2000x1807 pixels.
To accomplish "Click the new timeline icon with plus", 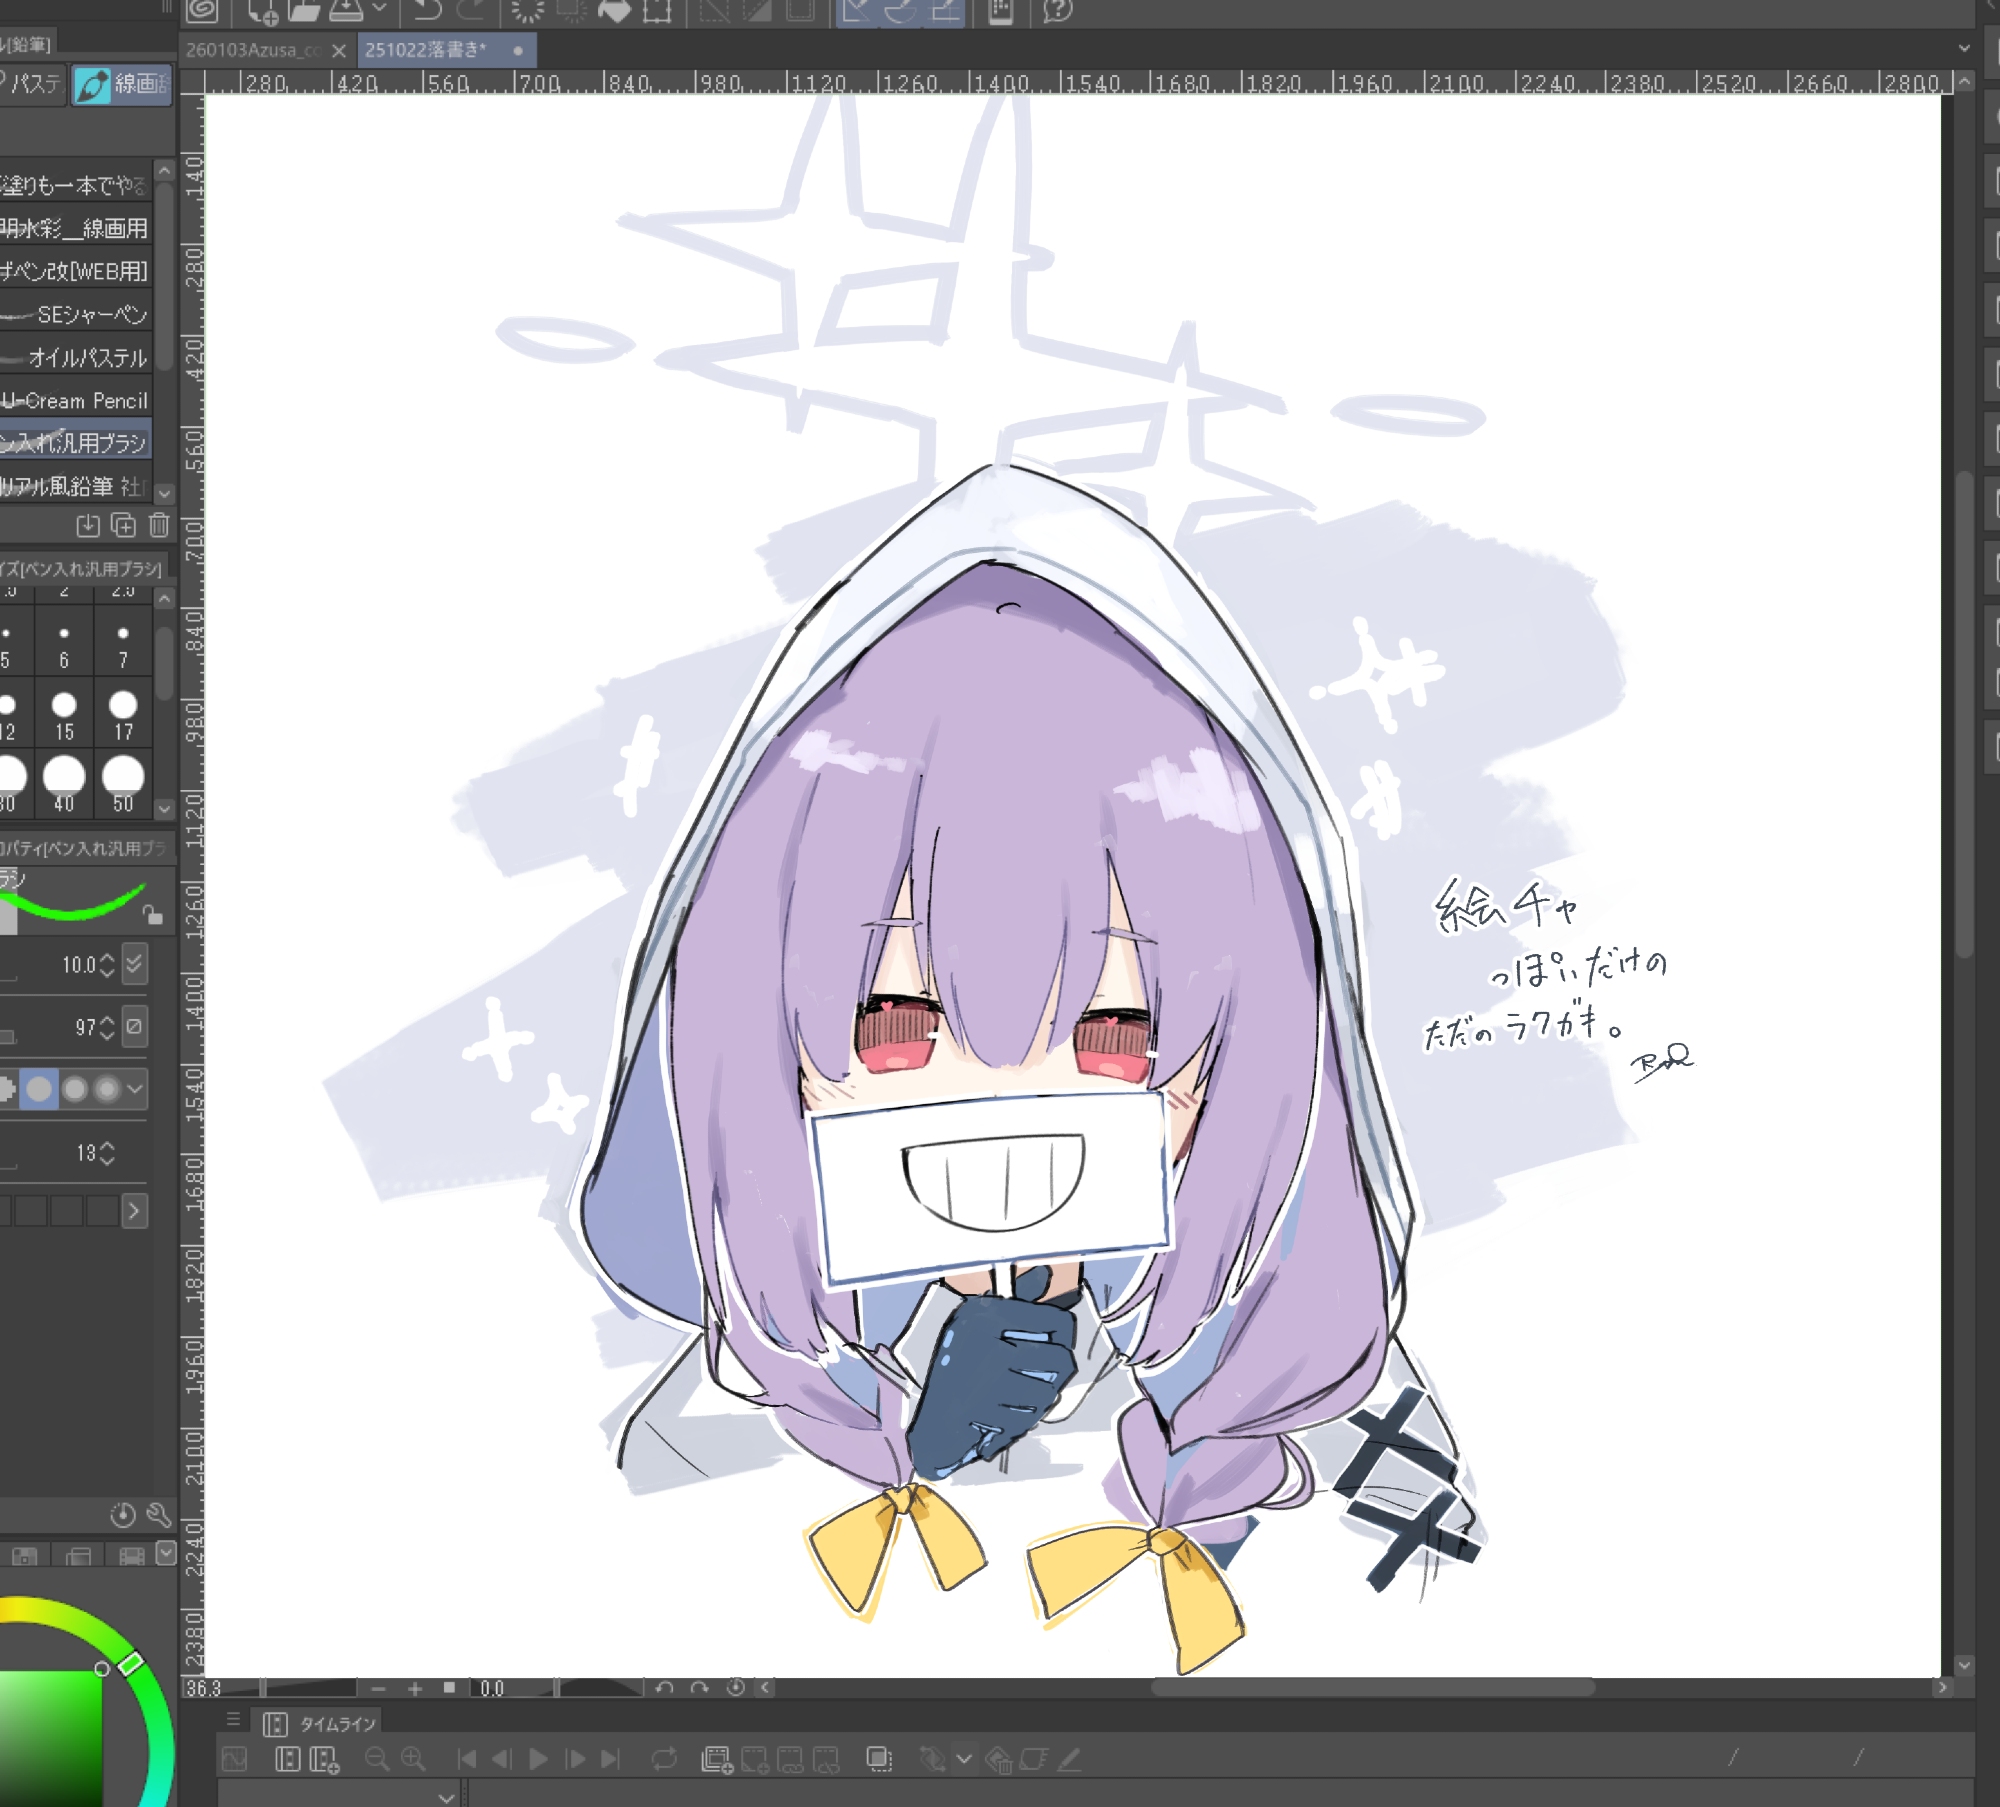I will [324, 1759].
